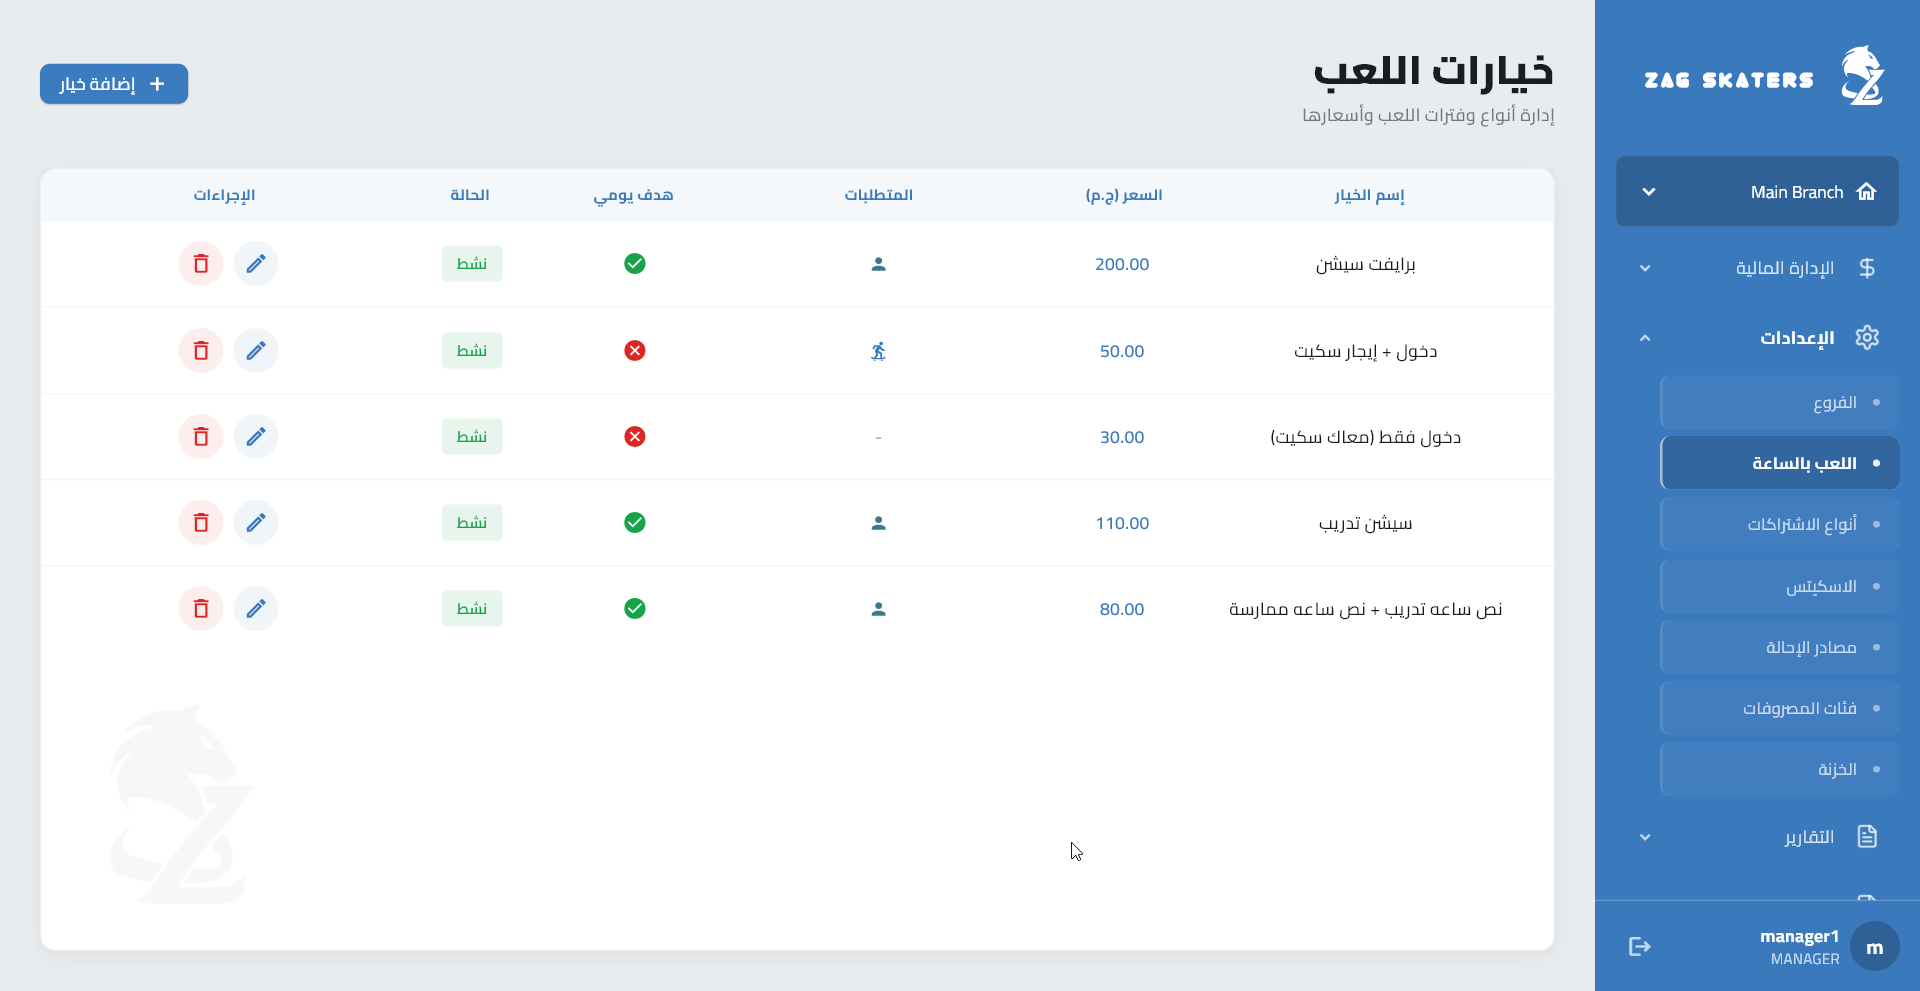Click the person icon in the 80.00 row
Screen dimensions: 1920x991
pyautogui.click(x=878, y=609)
